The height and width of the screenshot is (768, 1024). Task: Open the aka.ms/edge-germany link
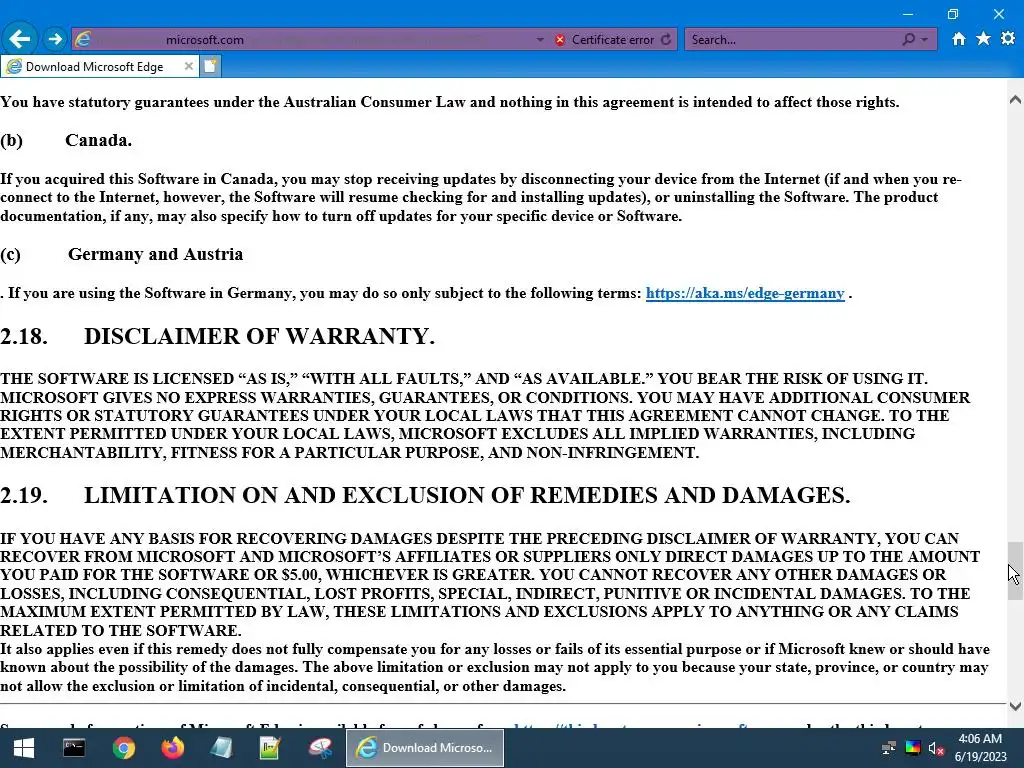745,293
